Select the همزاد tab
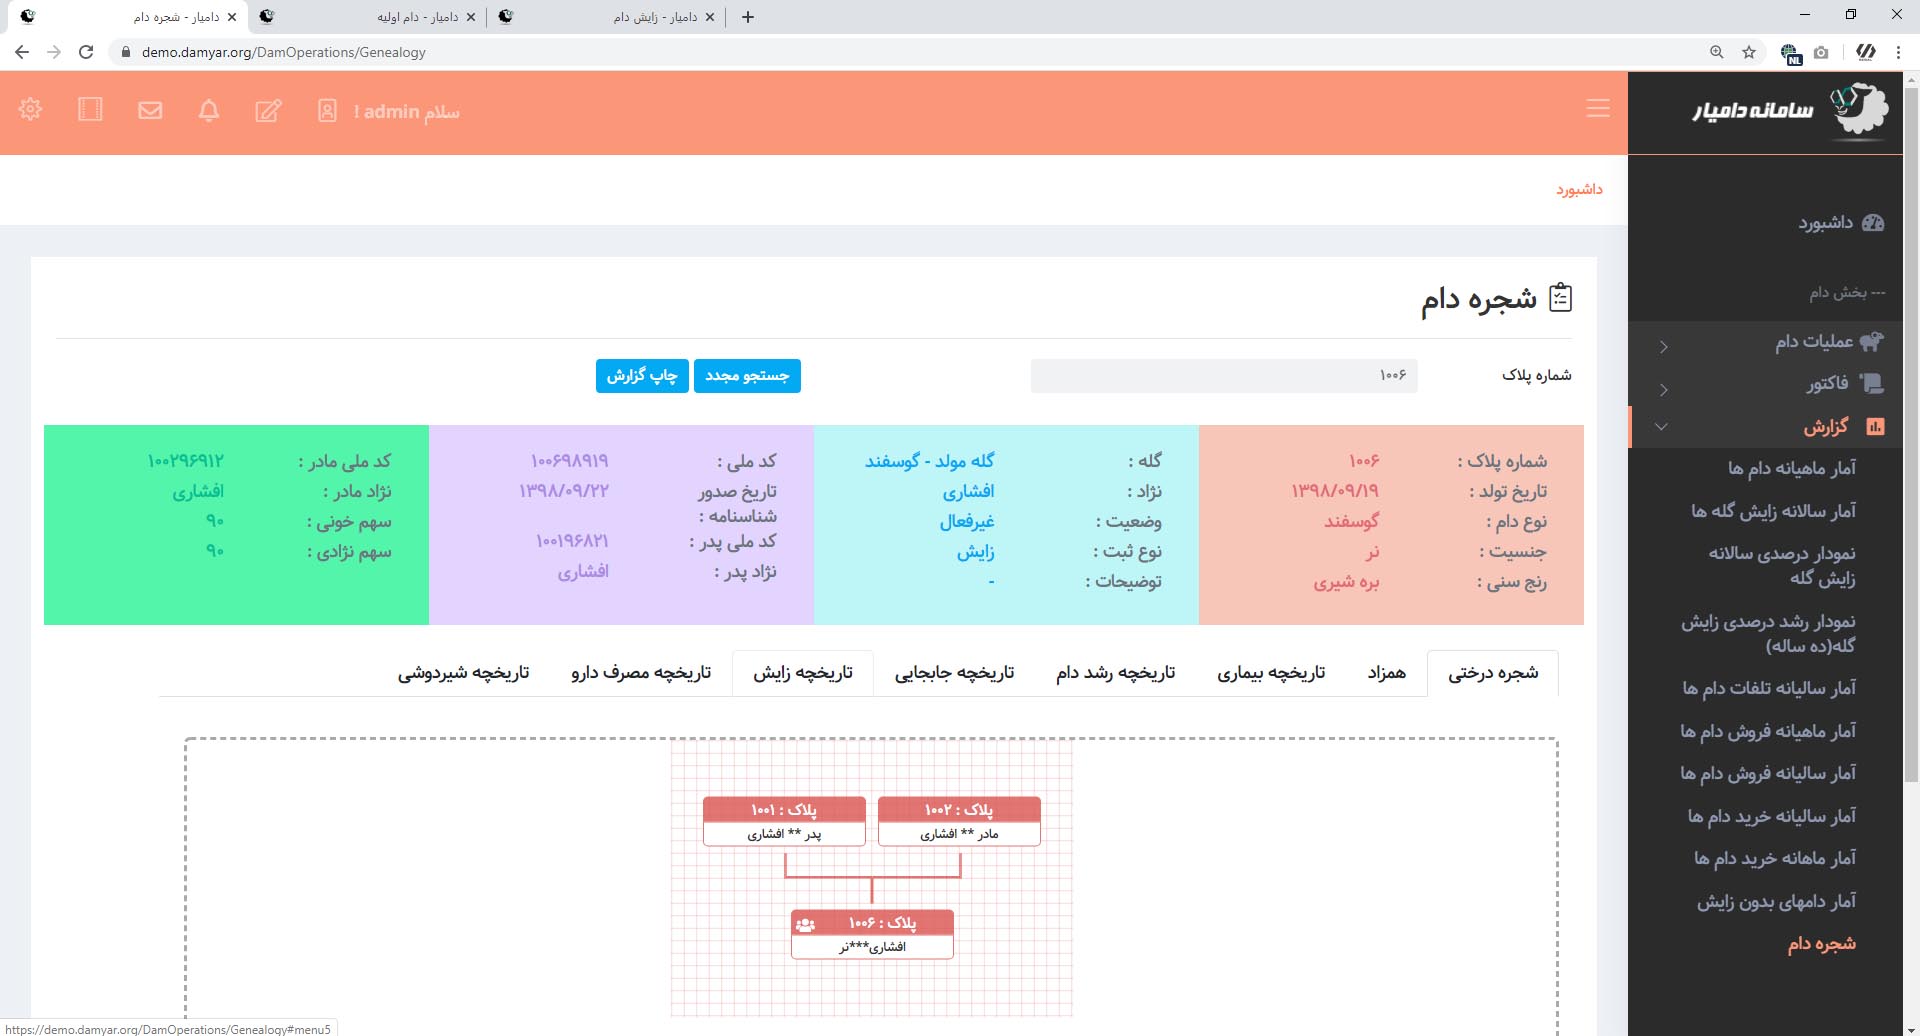 (x=1386, y=673)
